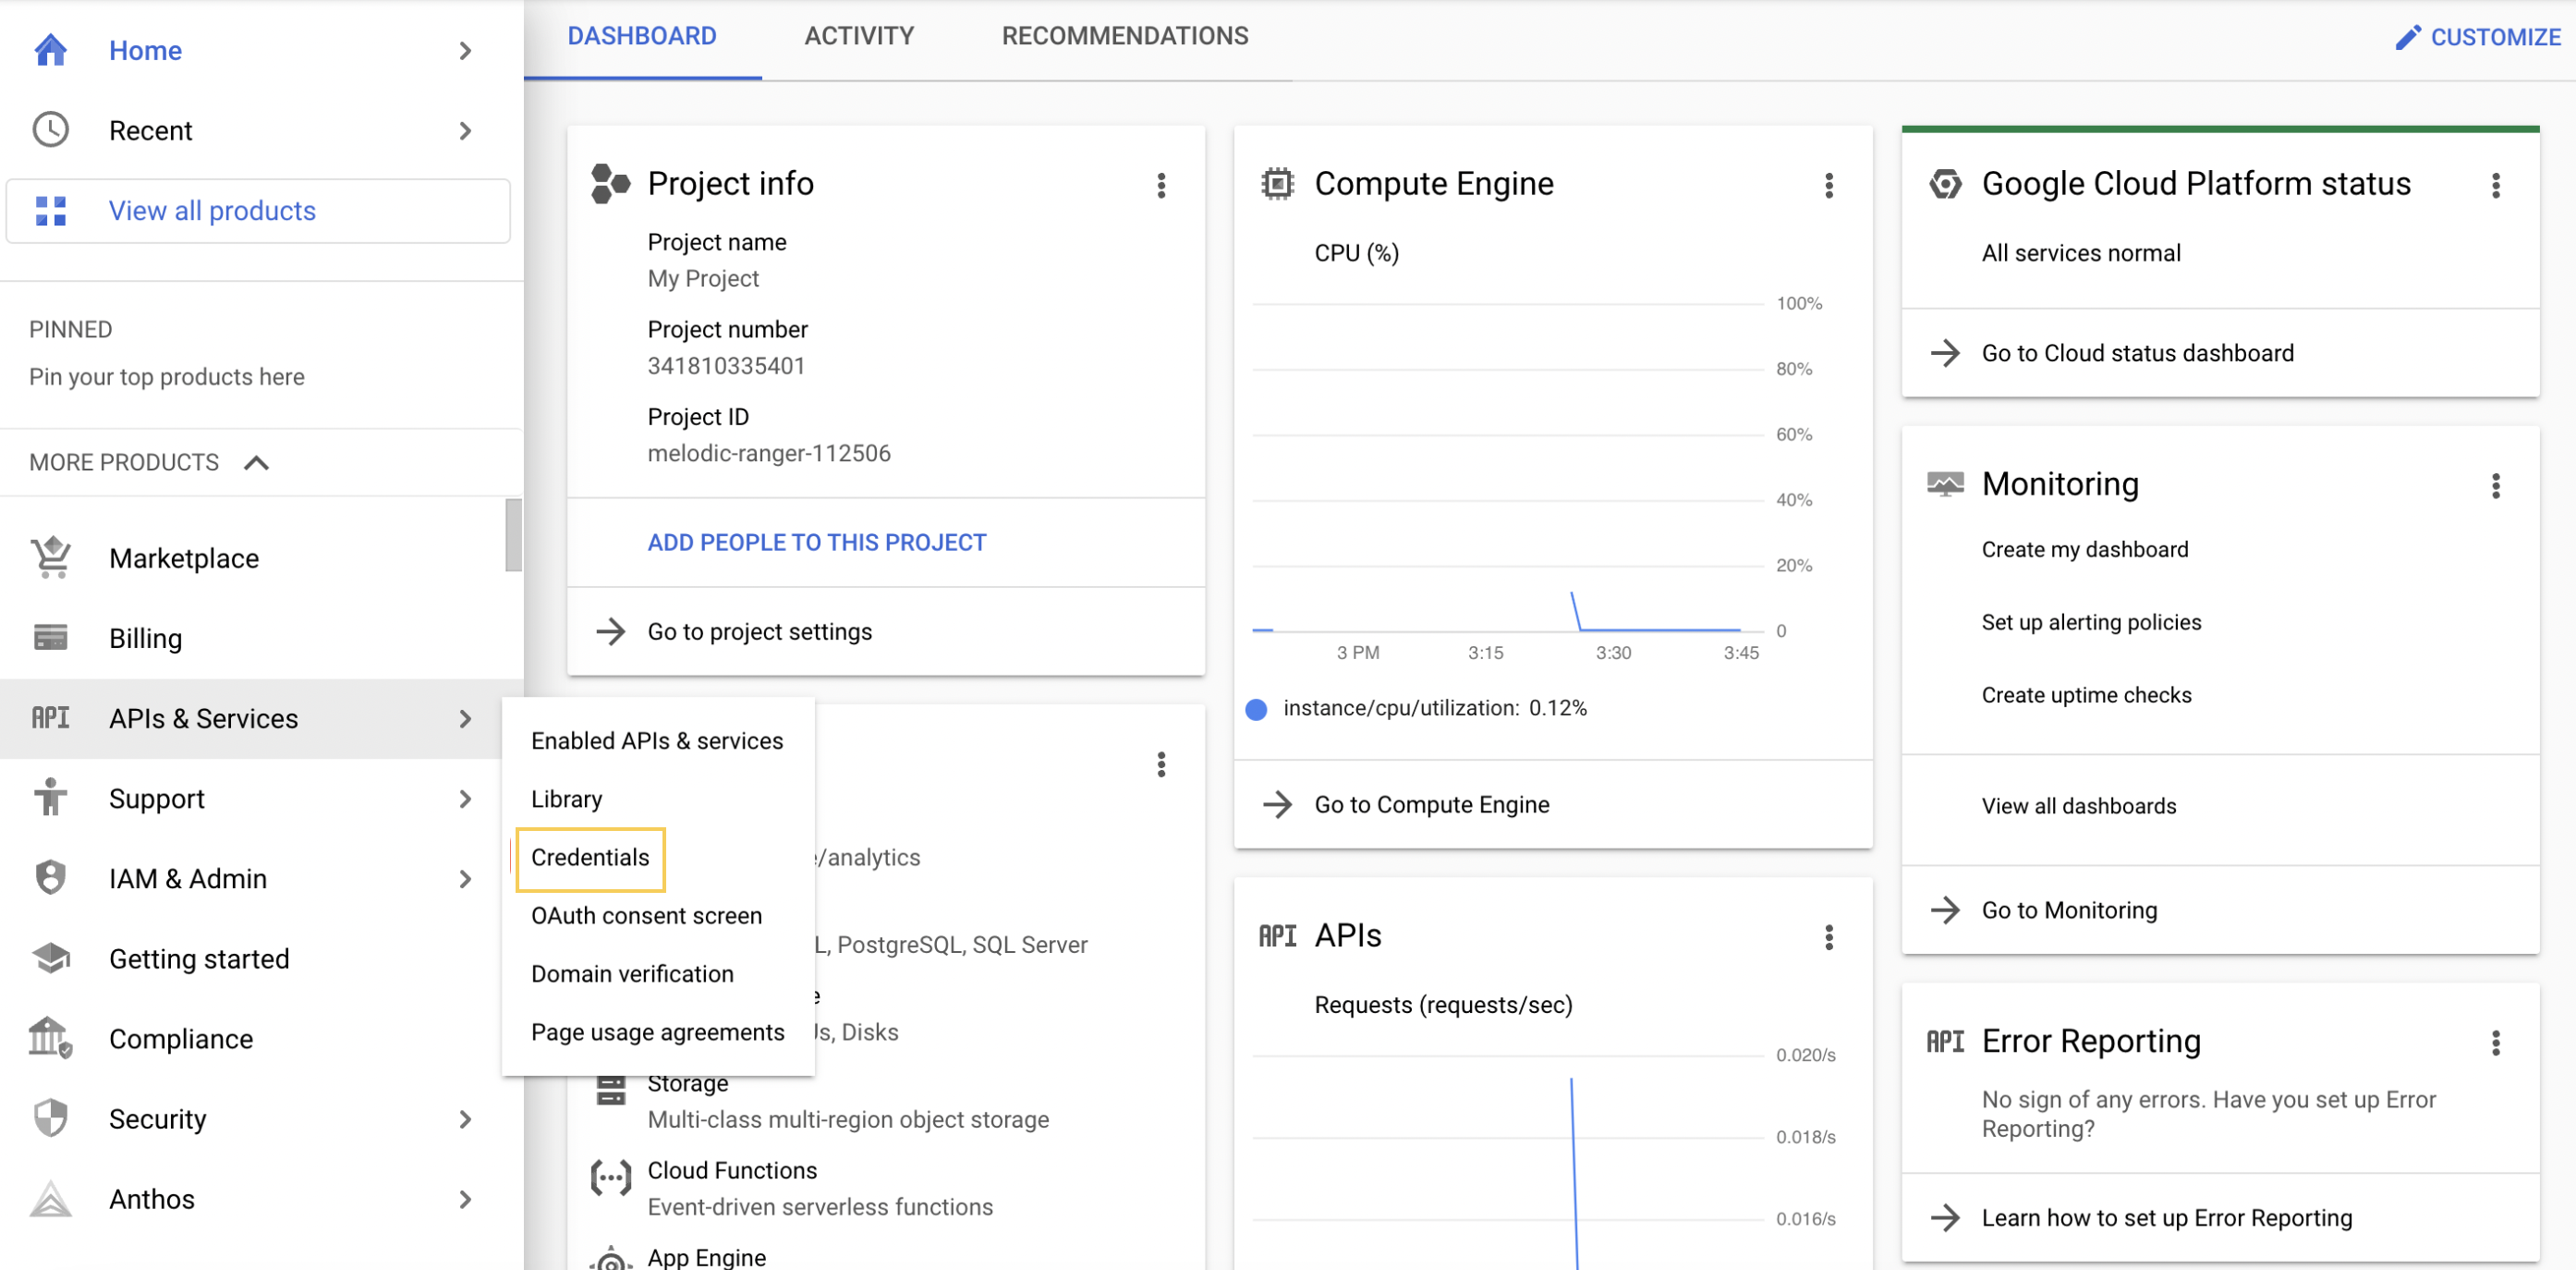Click the Billing card icon
The width and height of the screenshot is (2576, 1270).
click(50, 637)
